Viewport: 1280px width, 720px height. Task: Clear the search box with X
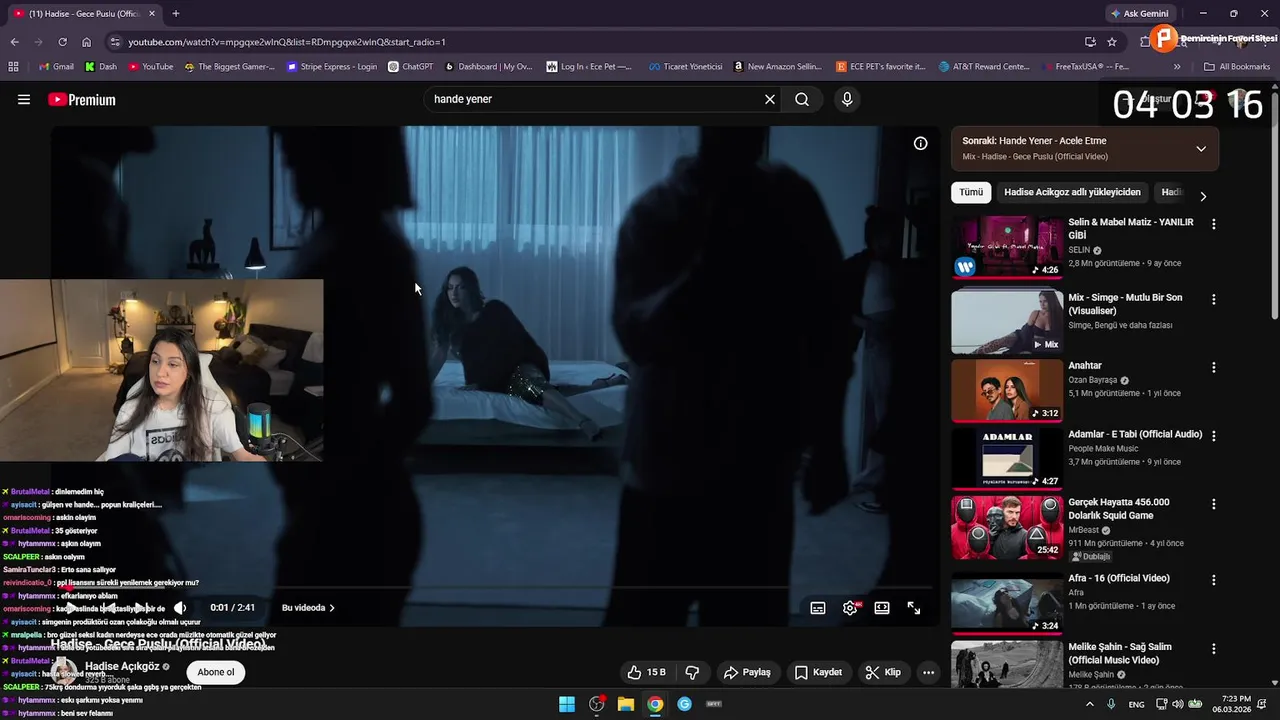point(770,99)
